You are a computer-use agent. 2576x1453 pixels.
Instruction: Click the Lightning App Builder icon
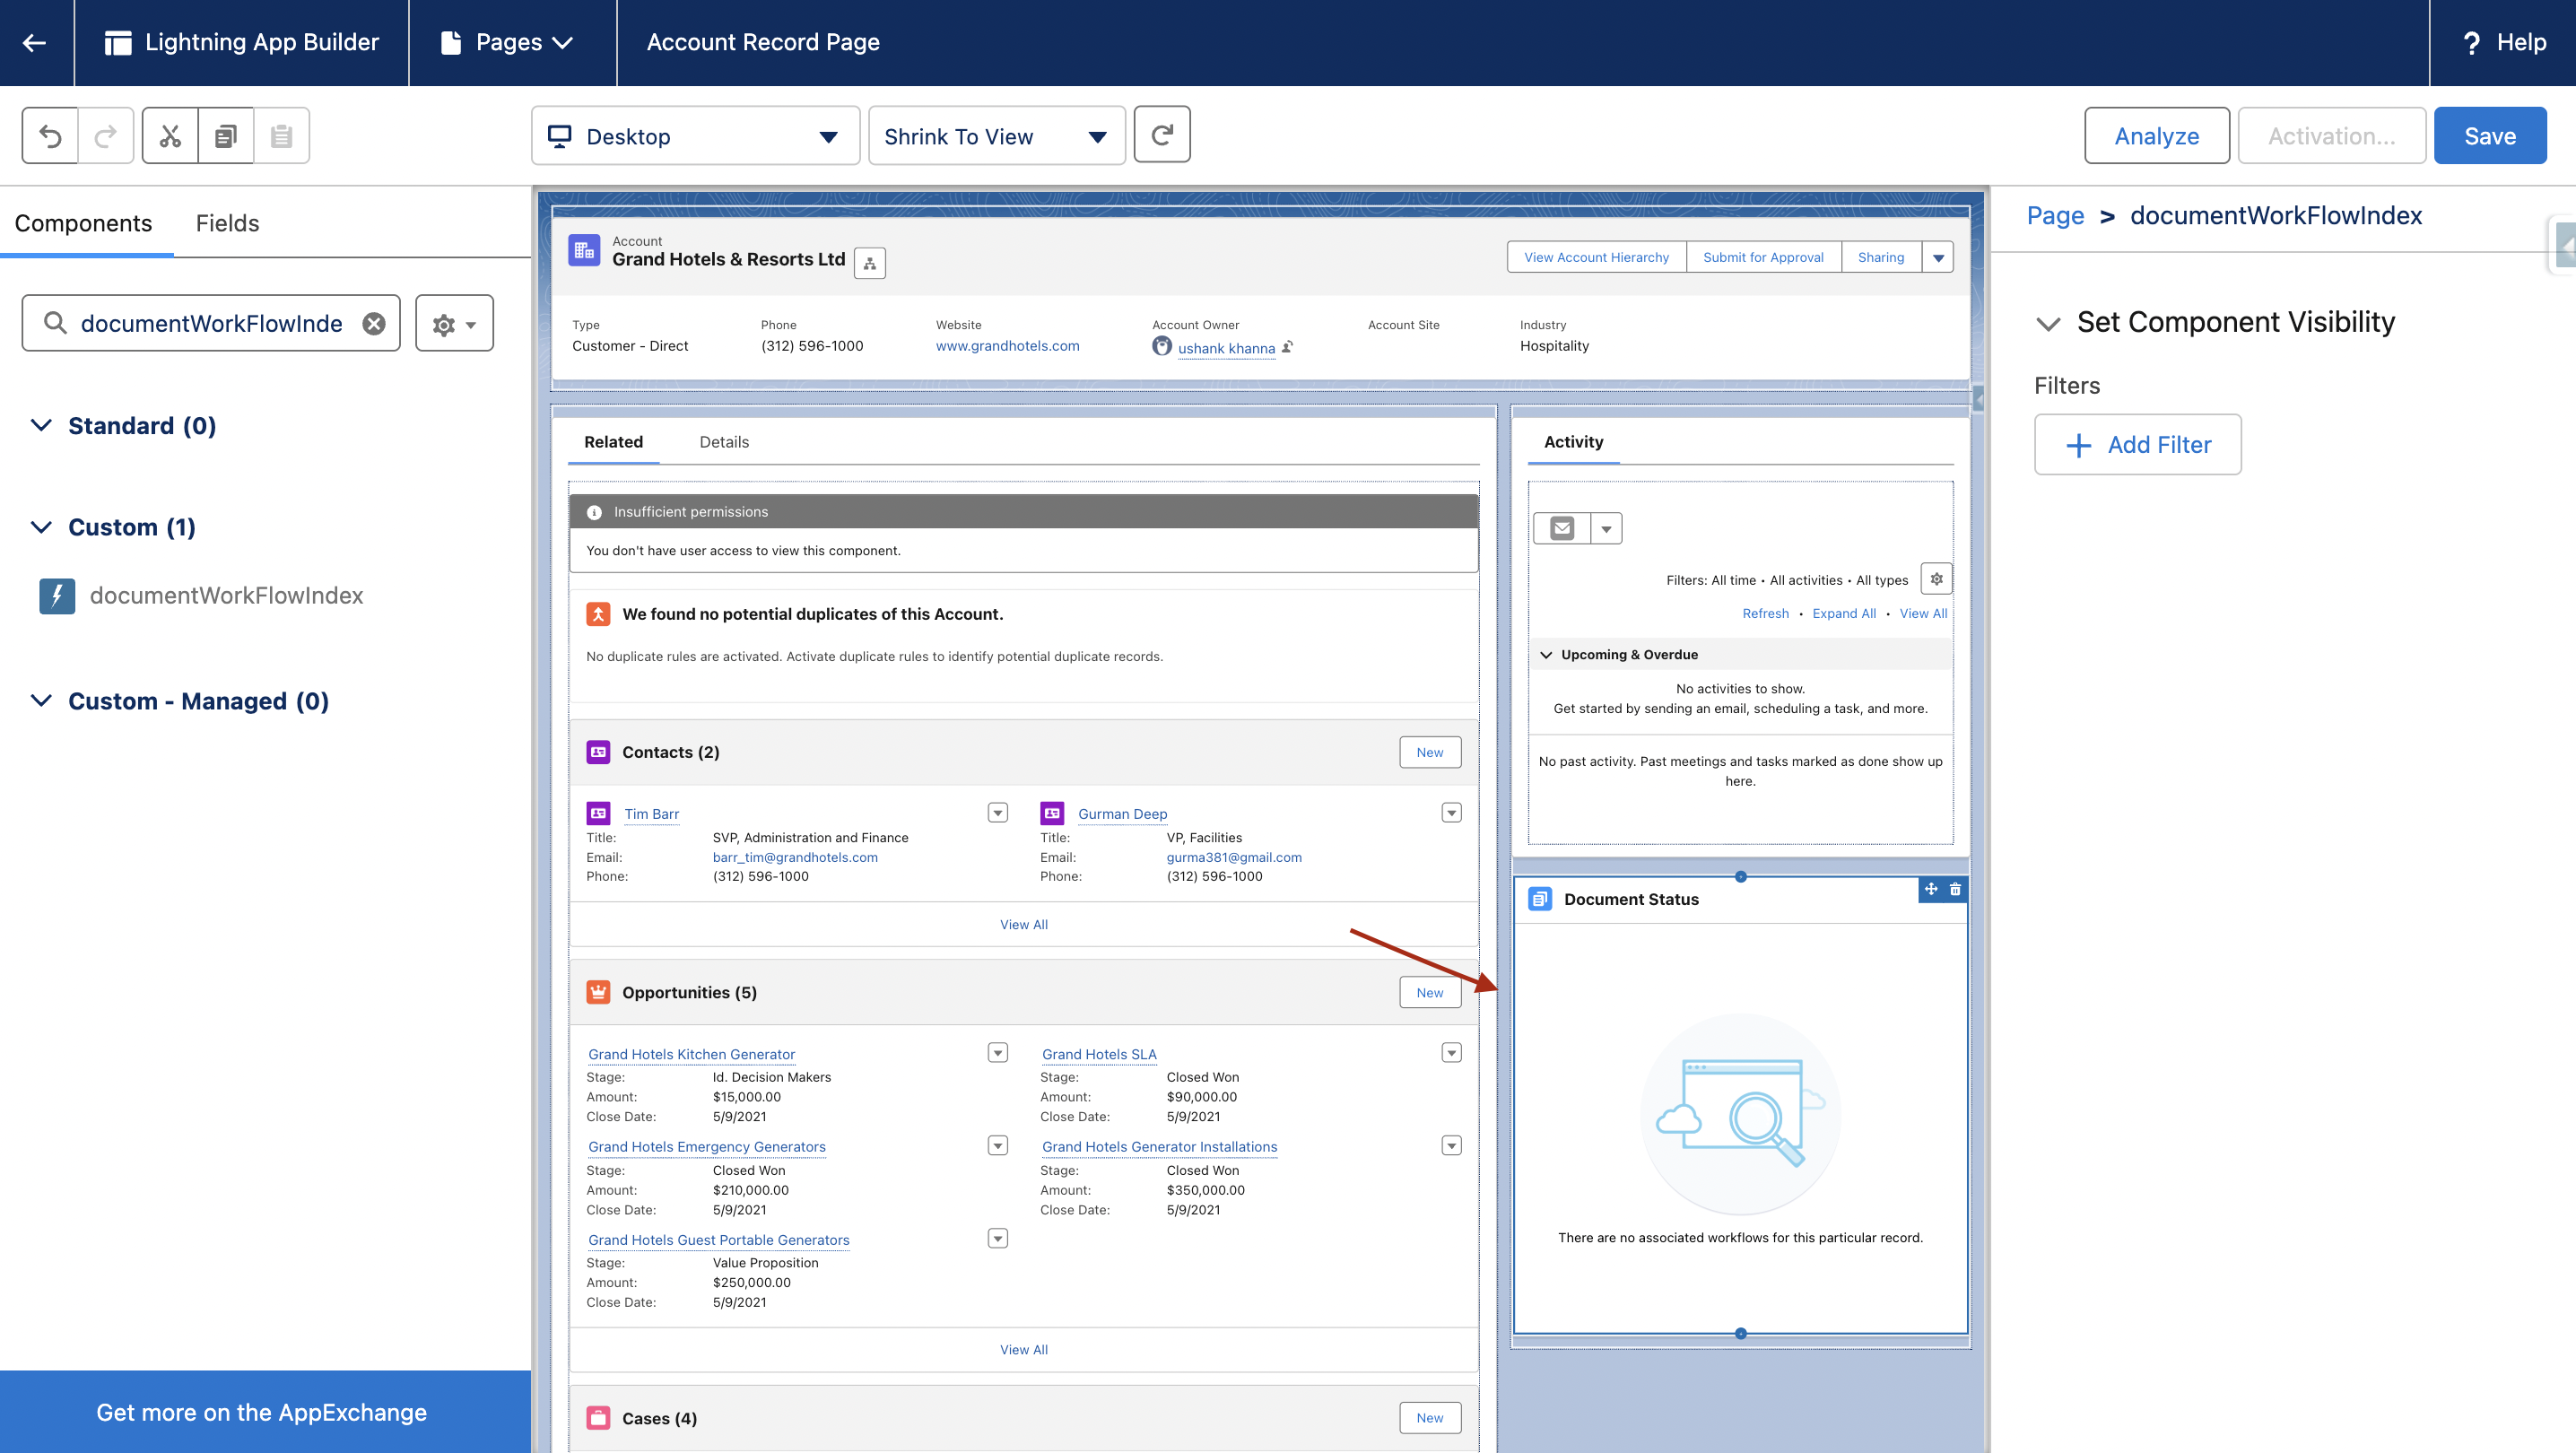pyautogui.click(x=118, y=42)
